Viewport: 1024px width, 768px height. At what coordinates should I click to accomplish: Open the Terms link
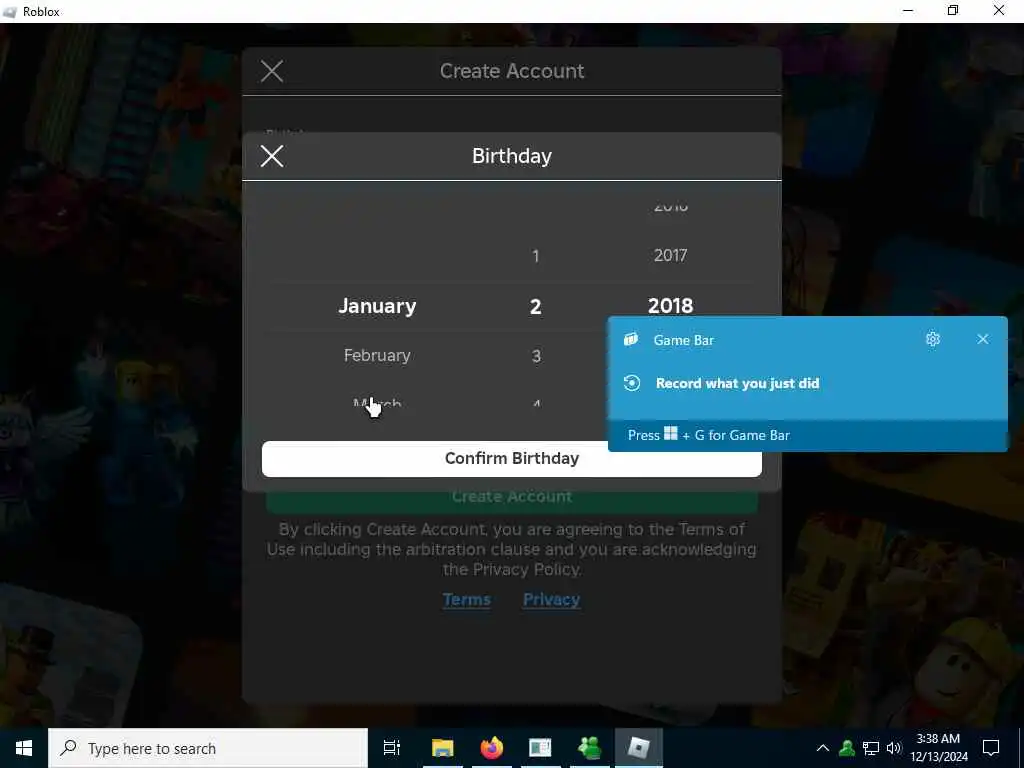click(x=466, y=600)
